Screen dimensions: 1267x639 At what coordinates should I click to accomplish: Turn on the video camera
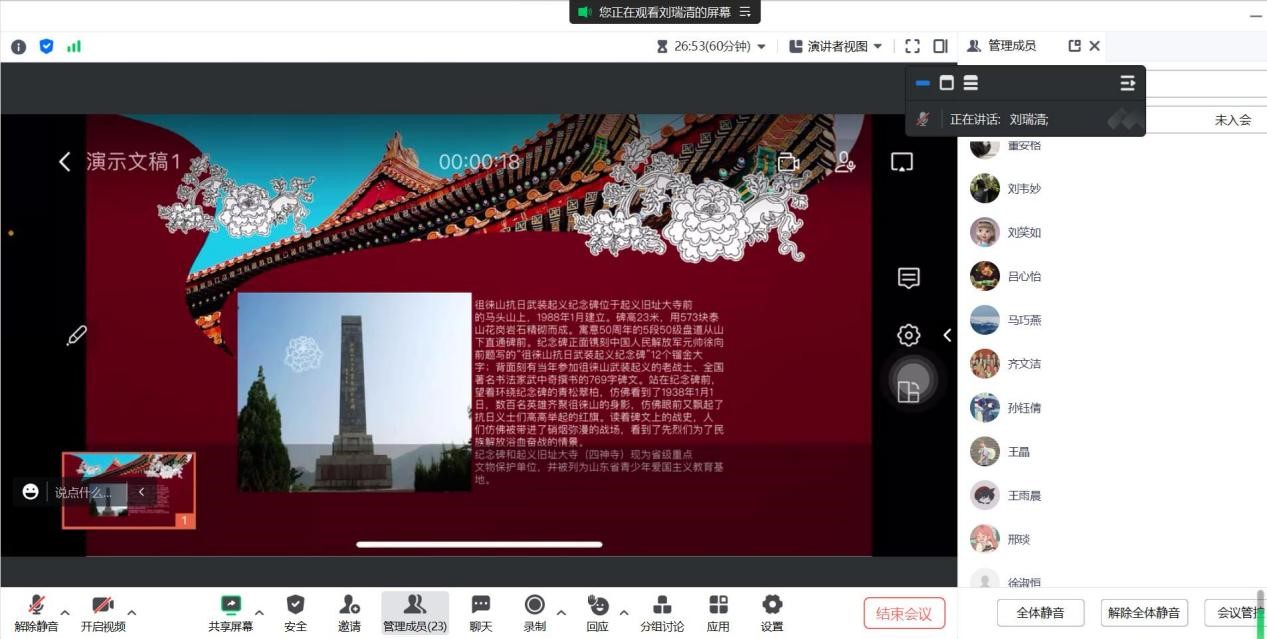point(103,612)
